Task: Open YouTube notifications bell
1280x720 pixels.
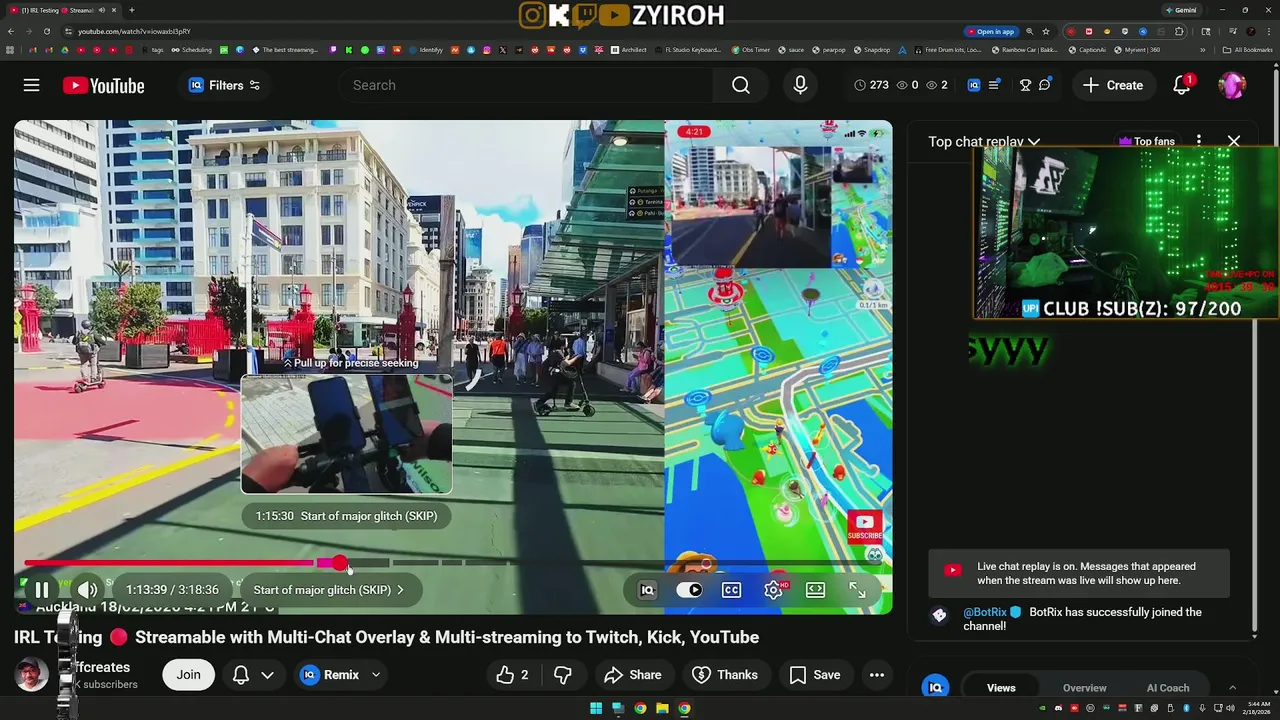Action: [1182, 85]
